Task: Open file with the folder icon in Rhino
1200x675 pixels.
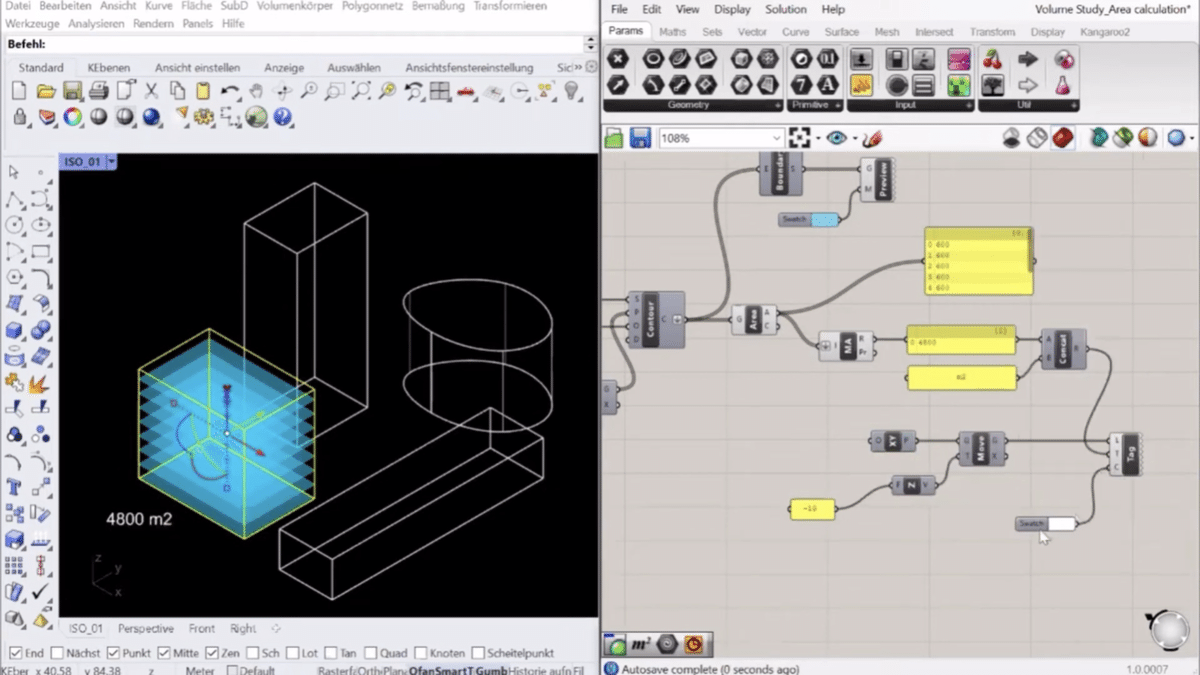Action: coord(46,91)
